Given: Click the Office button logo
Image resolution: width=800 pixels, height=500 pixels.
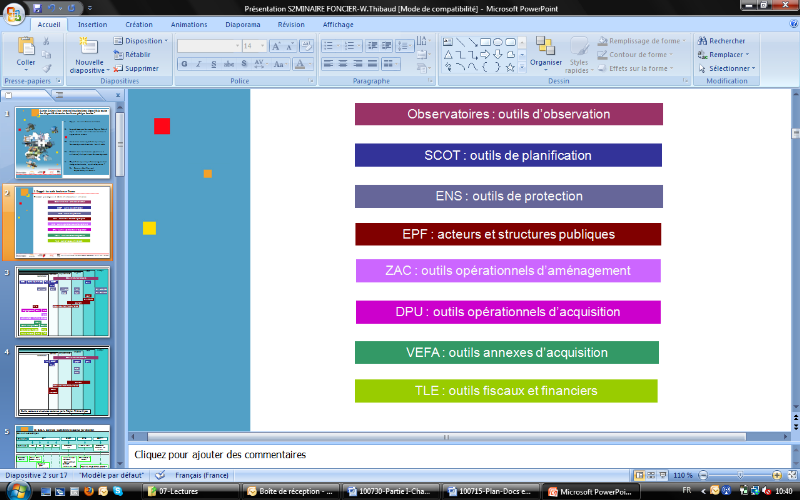Looking at the screenshot, I should (14, 10).
